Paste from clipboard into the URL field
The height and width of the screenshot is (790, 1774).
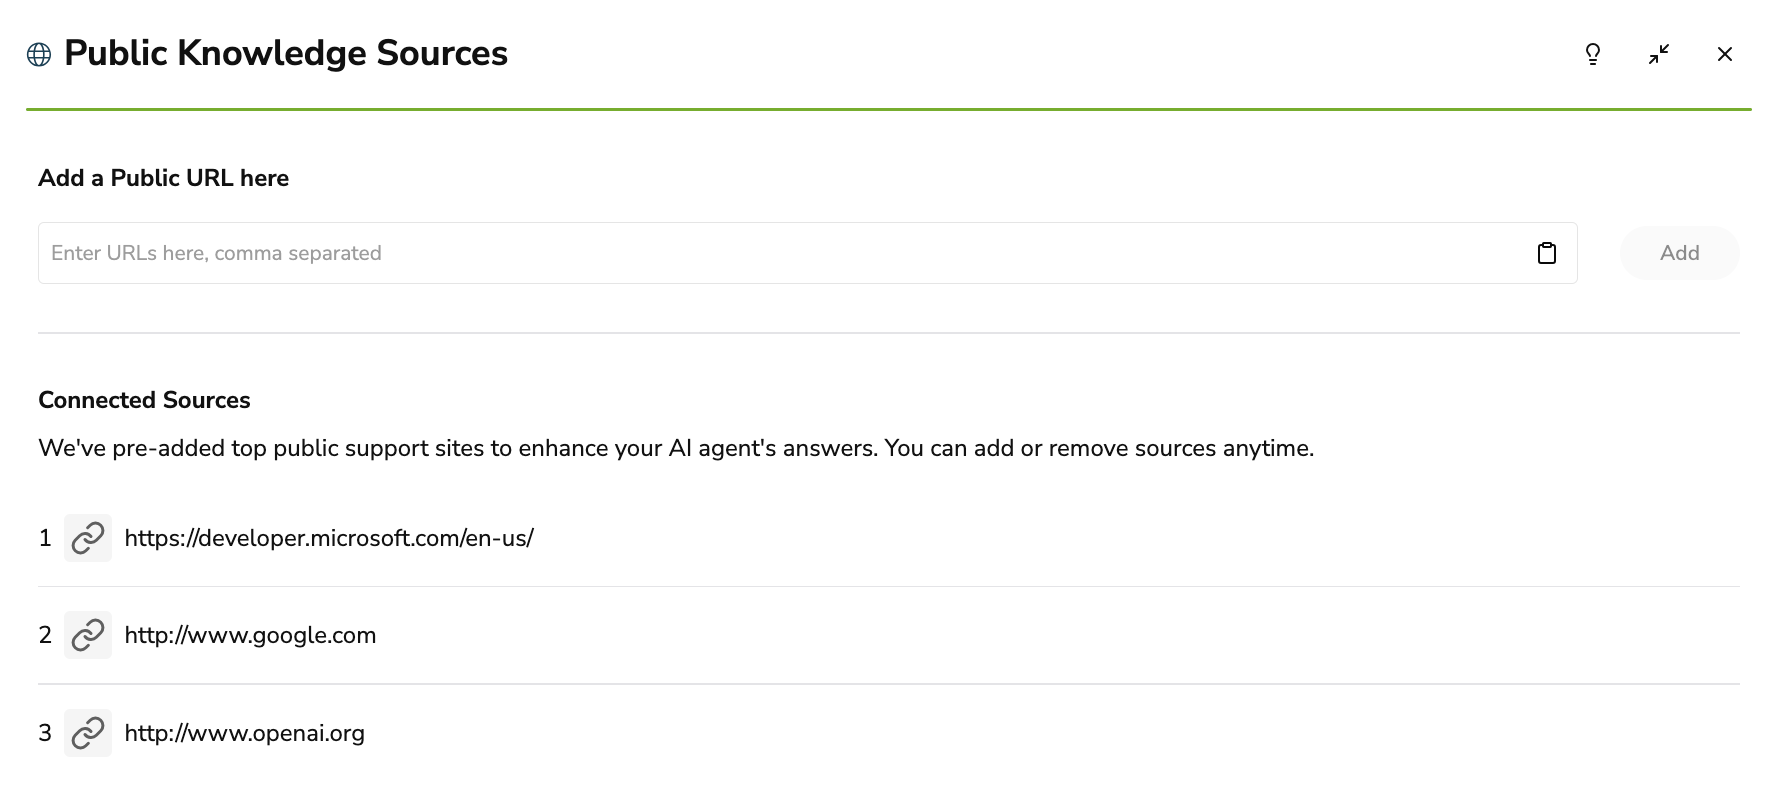point(1547,253)
